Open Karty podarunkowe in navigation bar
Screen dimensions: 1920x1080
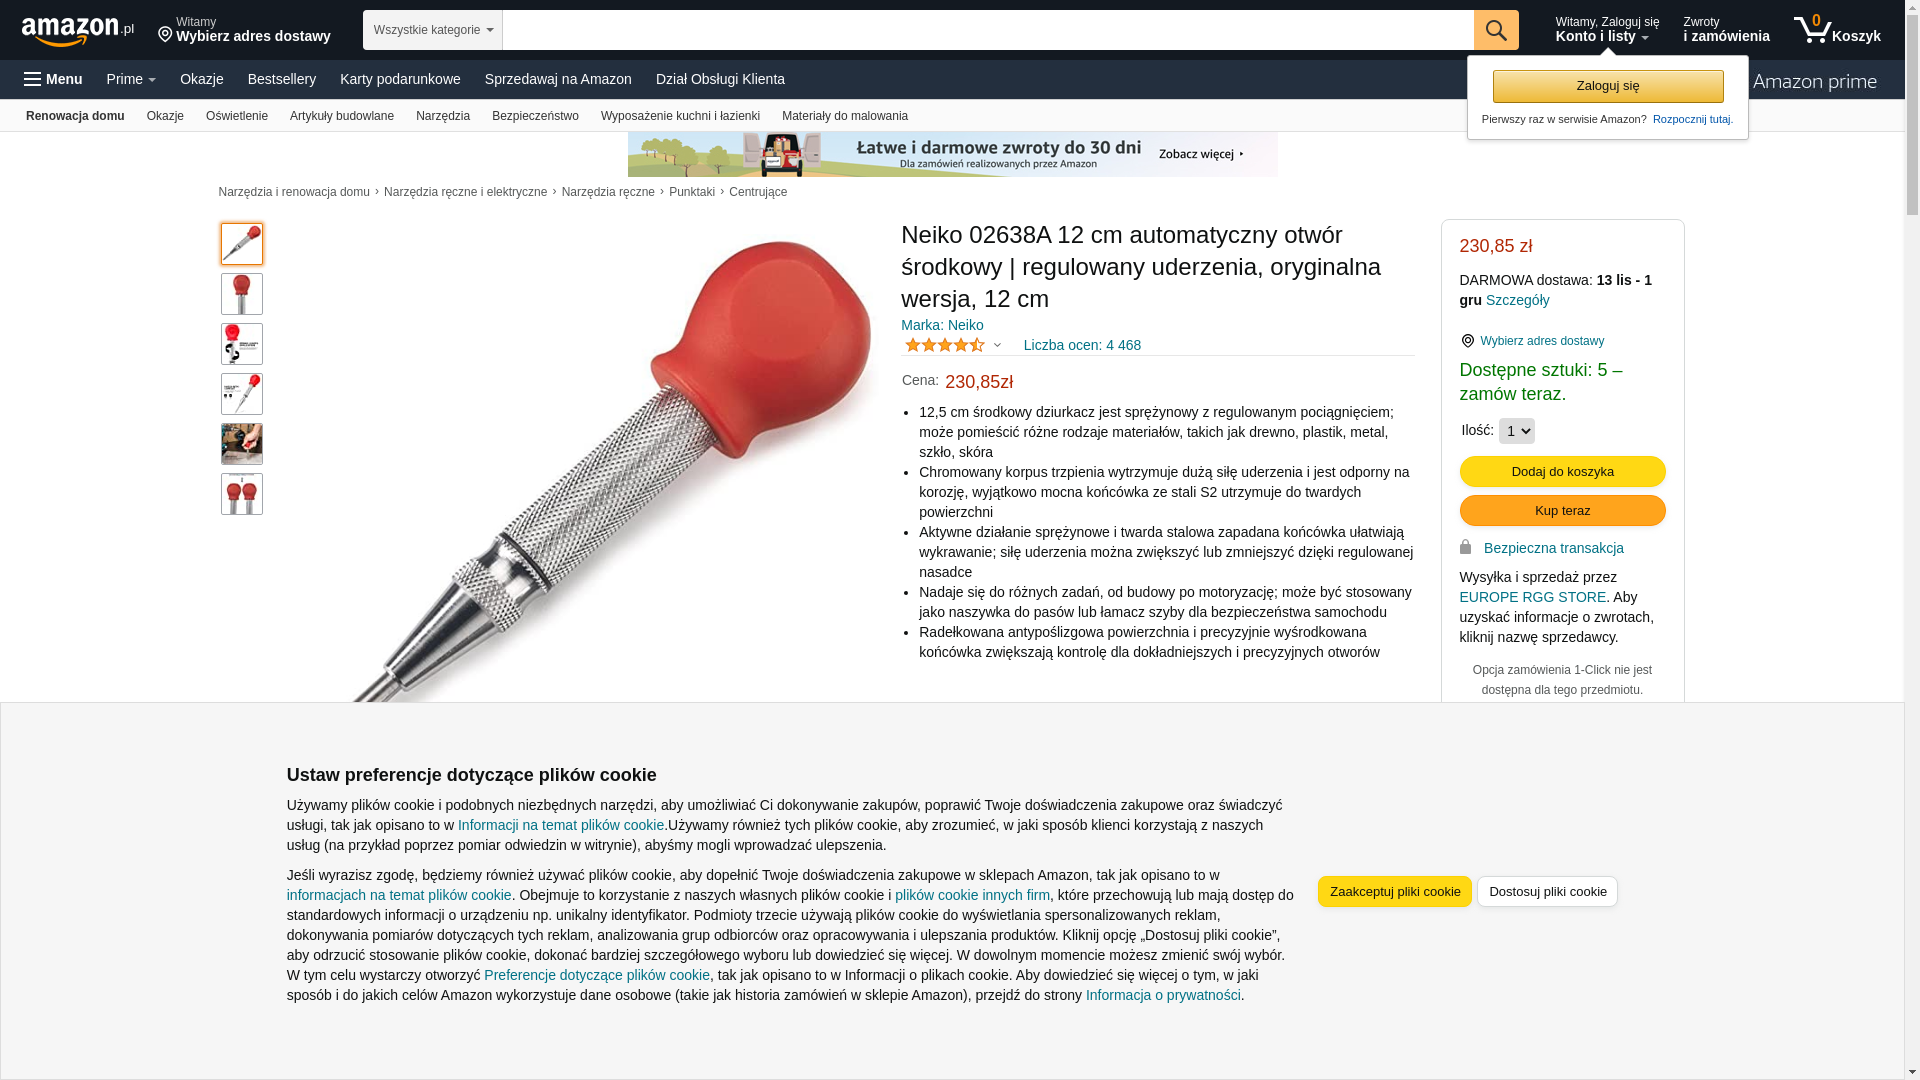400,79
